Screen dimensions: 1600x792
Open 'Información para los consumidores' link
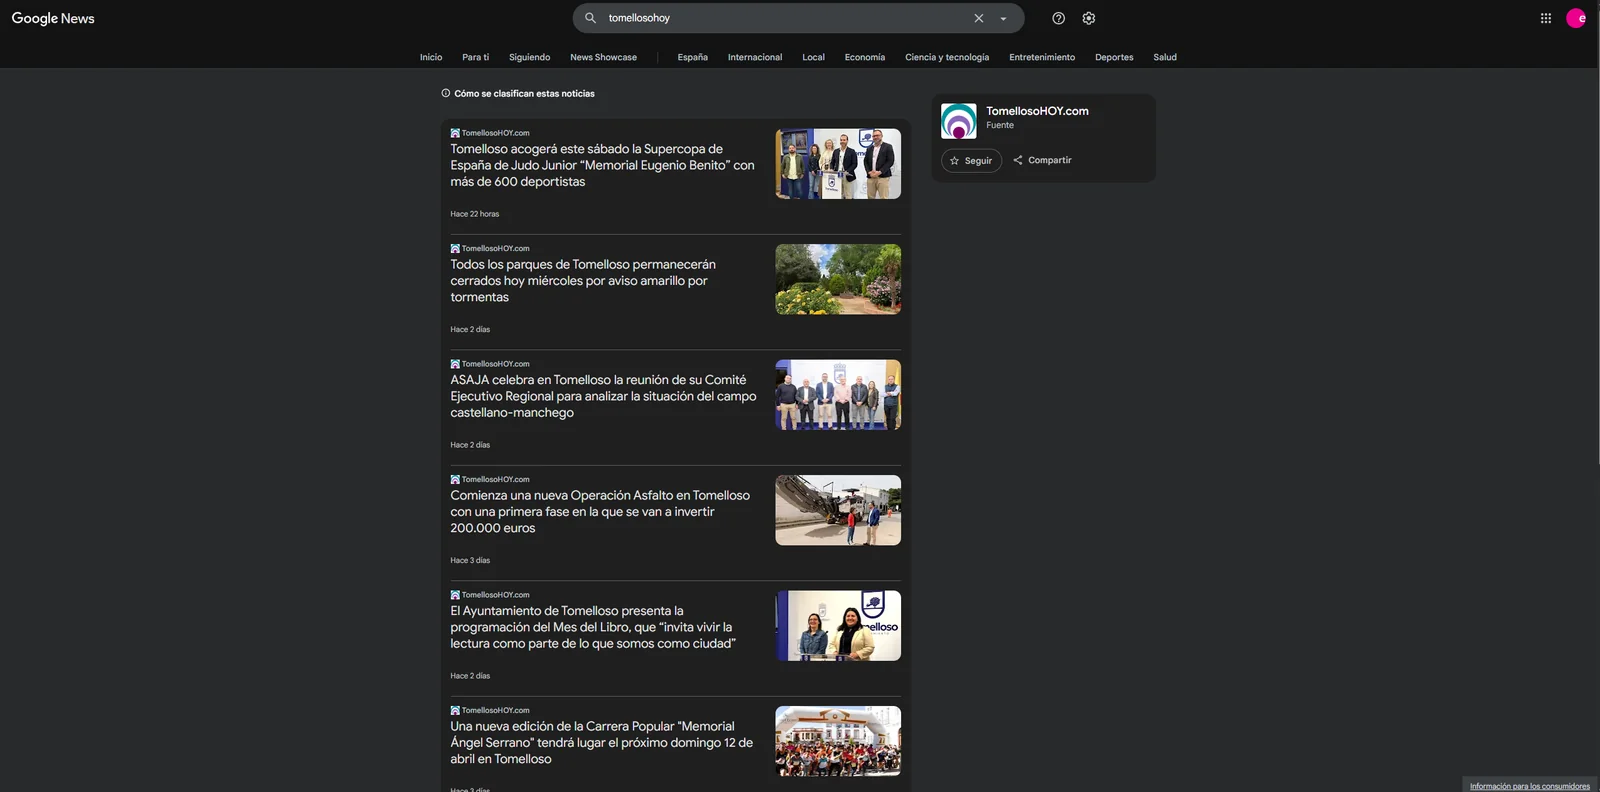pyautogui.click(x=1530, y=786)
